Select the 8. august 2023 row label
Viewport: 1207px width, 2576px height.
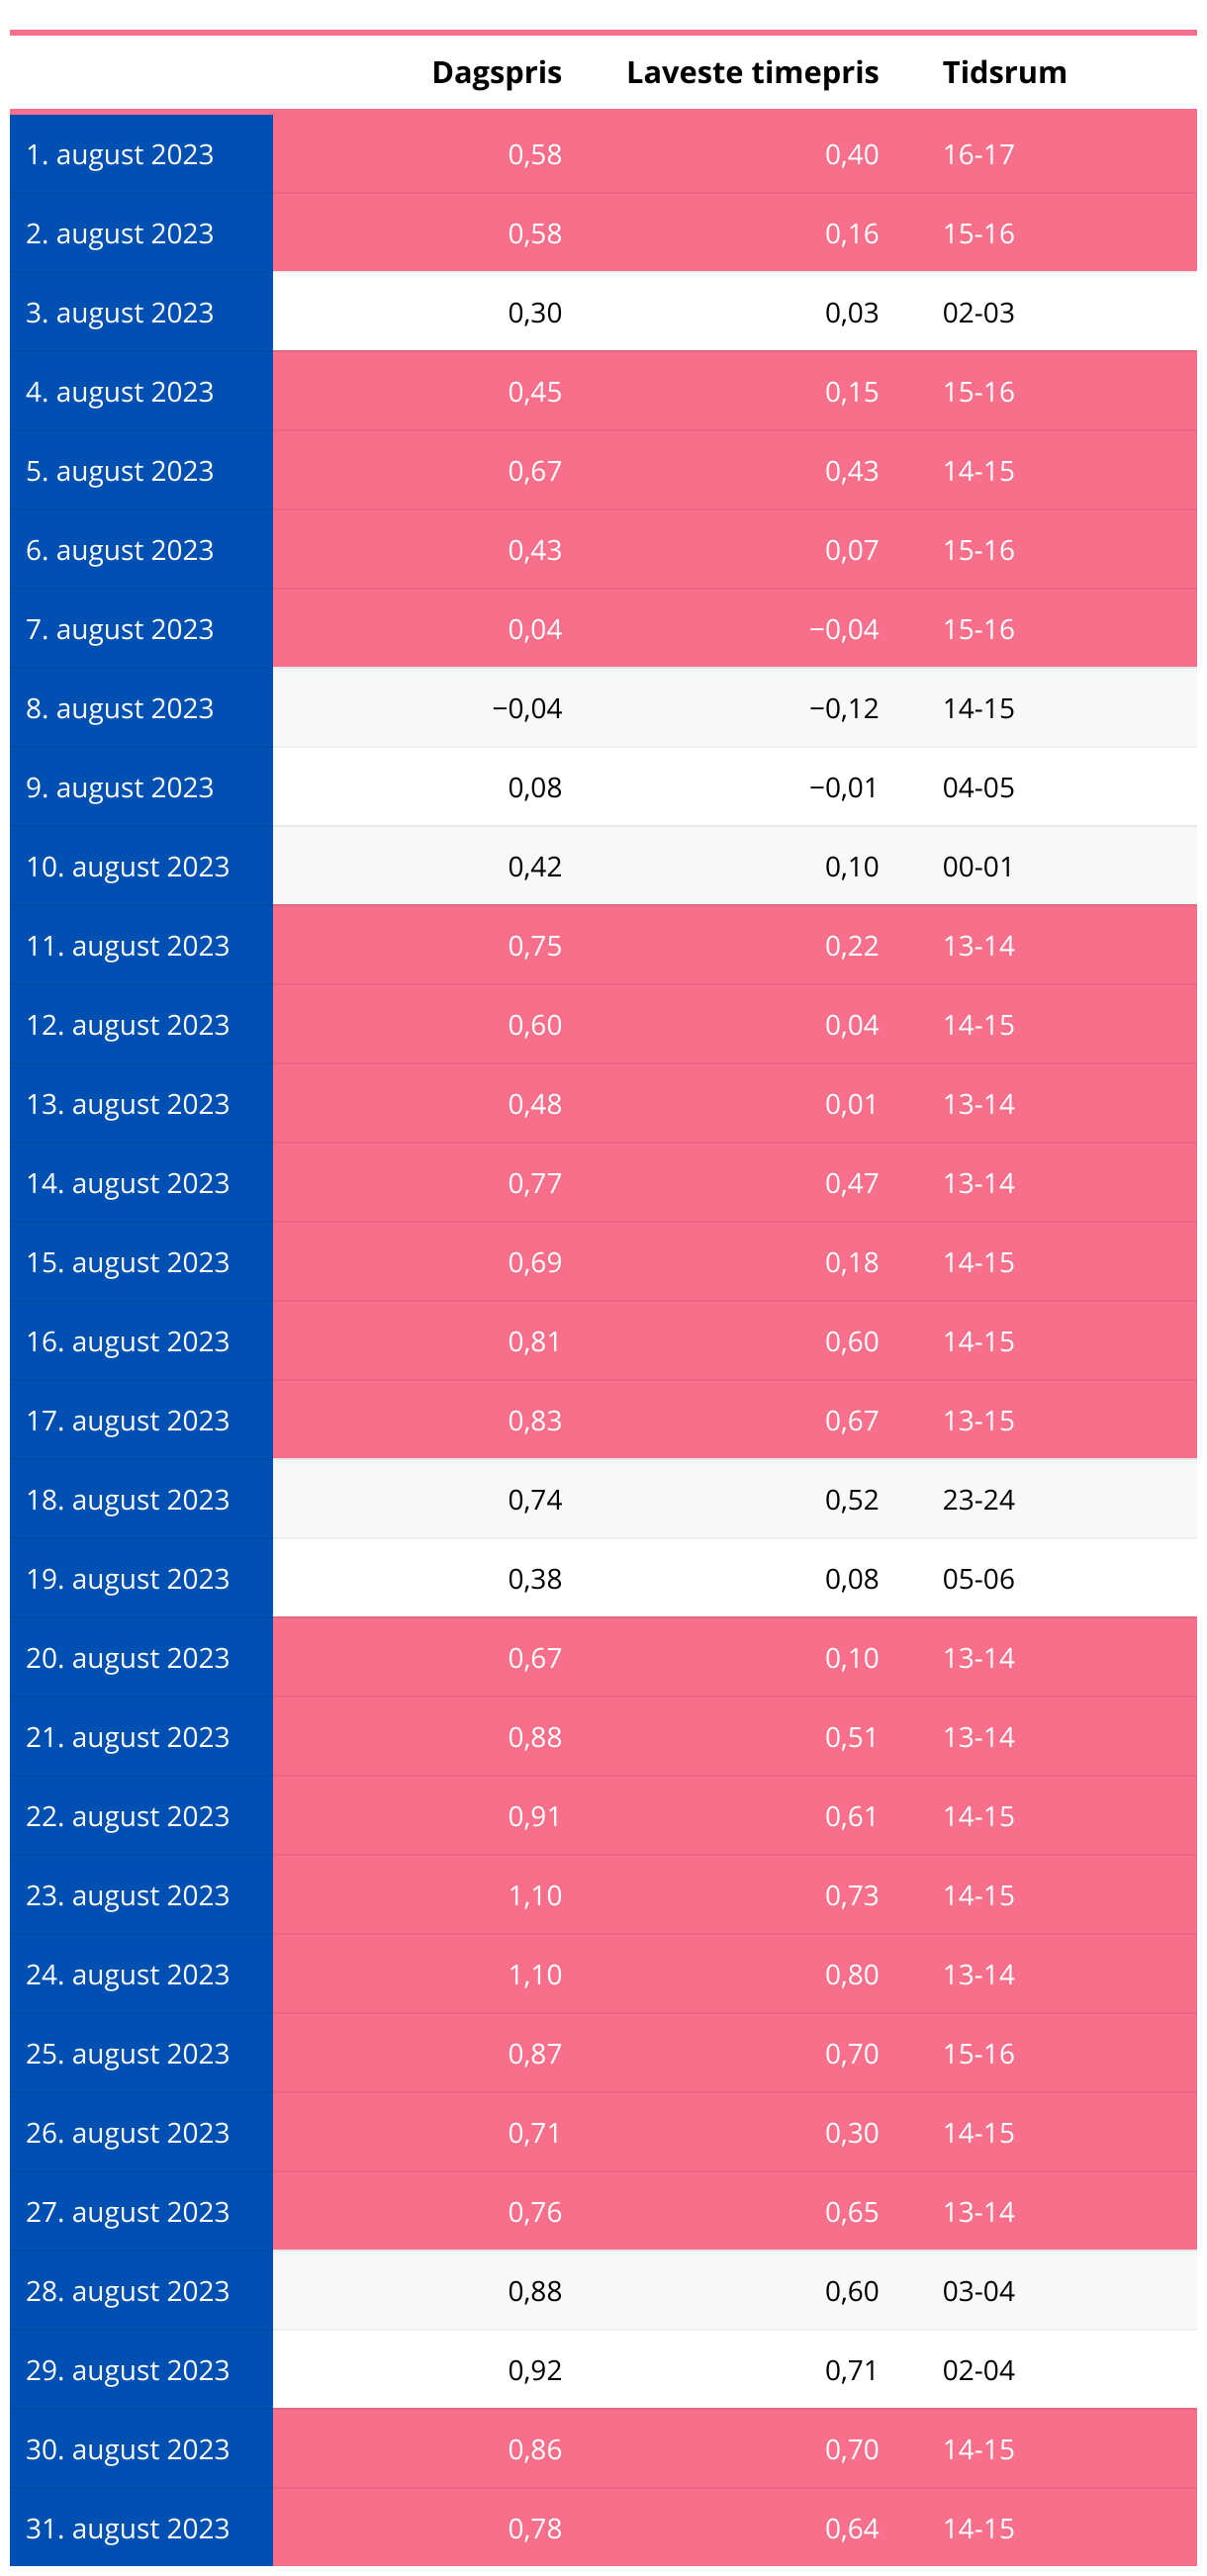point(120,709)
